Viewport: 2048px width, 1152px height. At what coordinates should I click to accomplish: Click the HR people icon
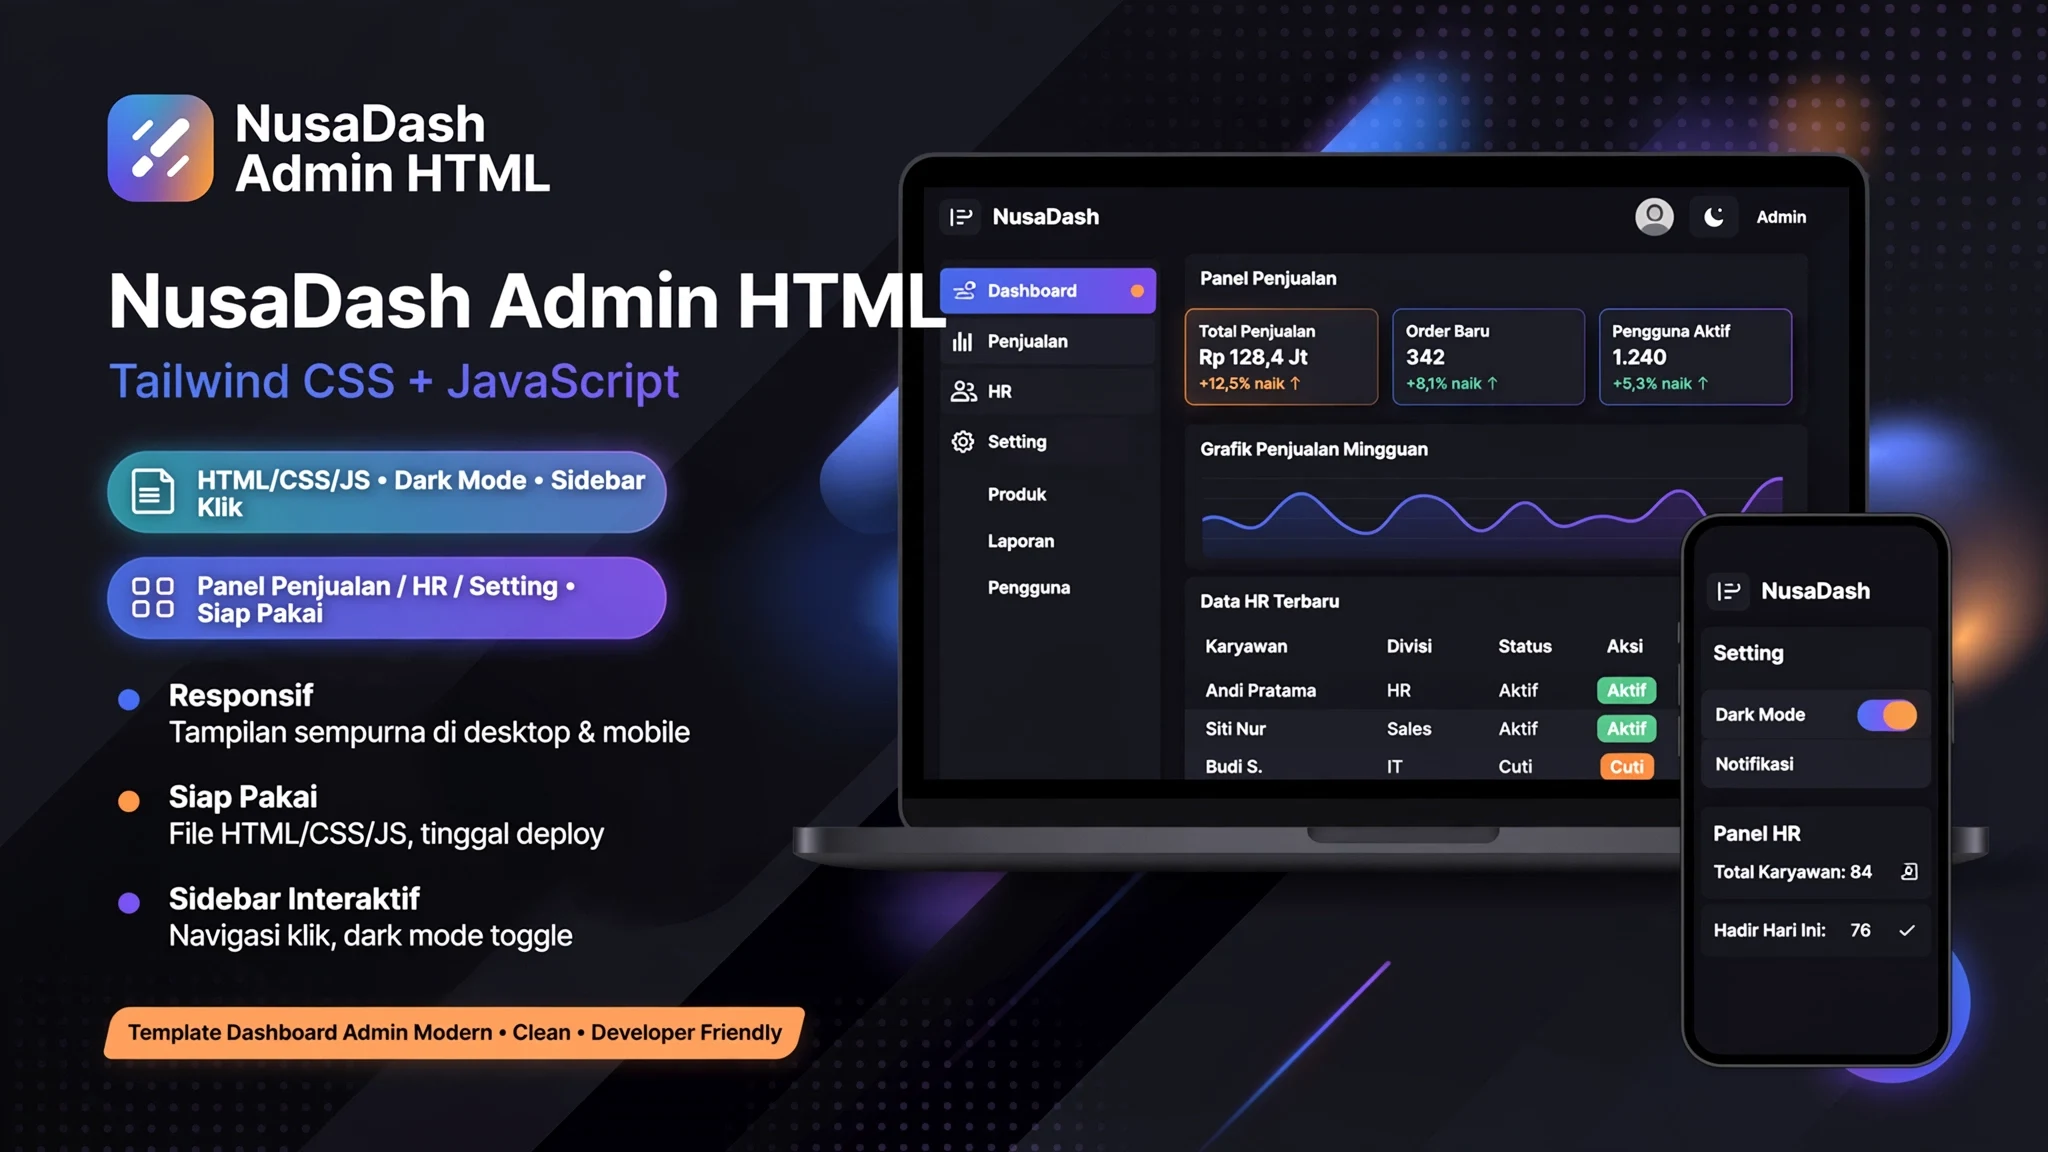[963, 391]
